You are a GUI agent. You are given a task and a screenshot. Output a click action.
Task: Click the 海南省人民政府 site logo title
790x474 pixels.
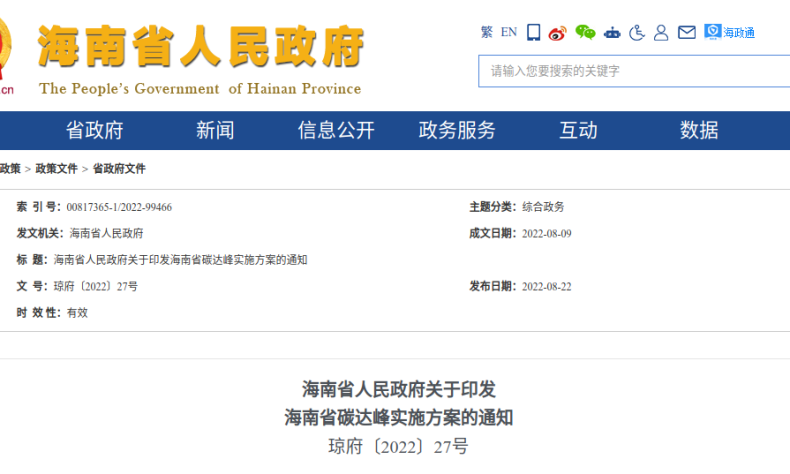[x=201, y=46]
